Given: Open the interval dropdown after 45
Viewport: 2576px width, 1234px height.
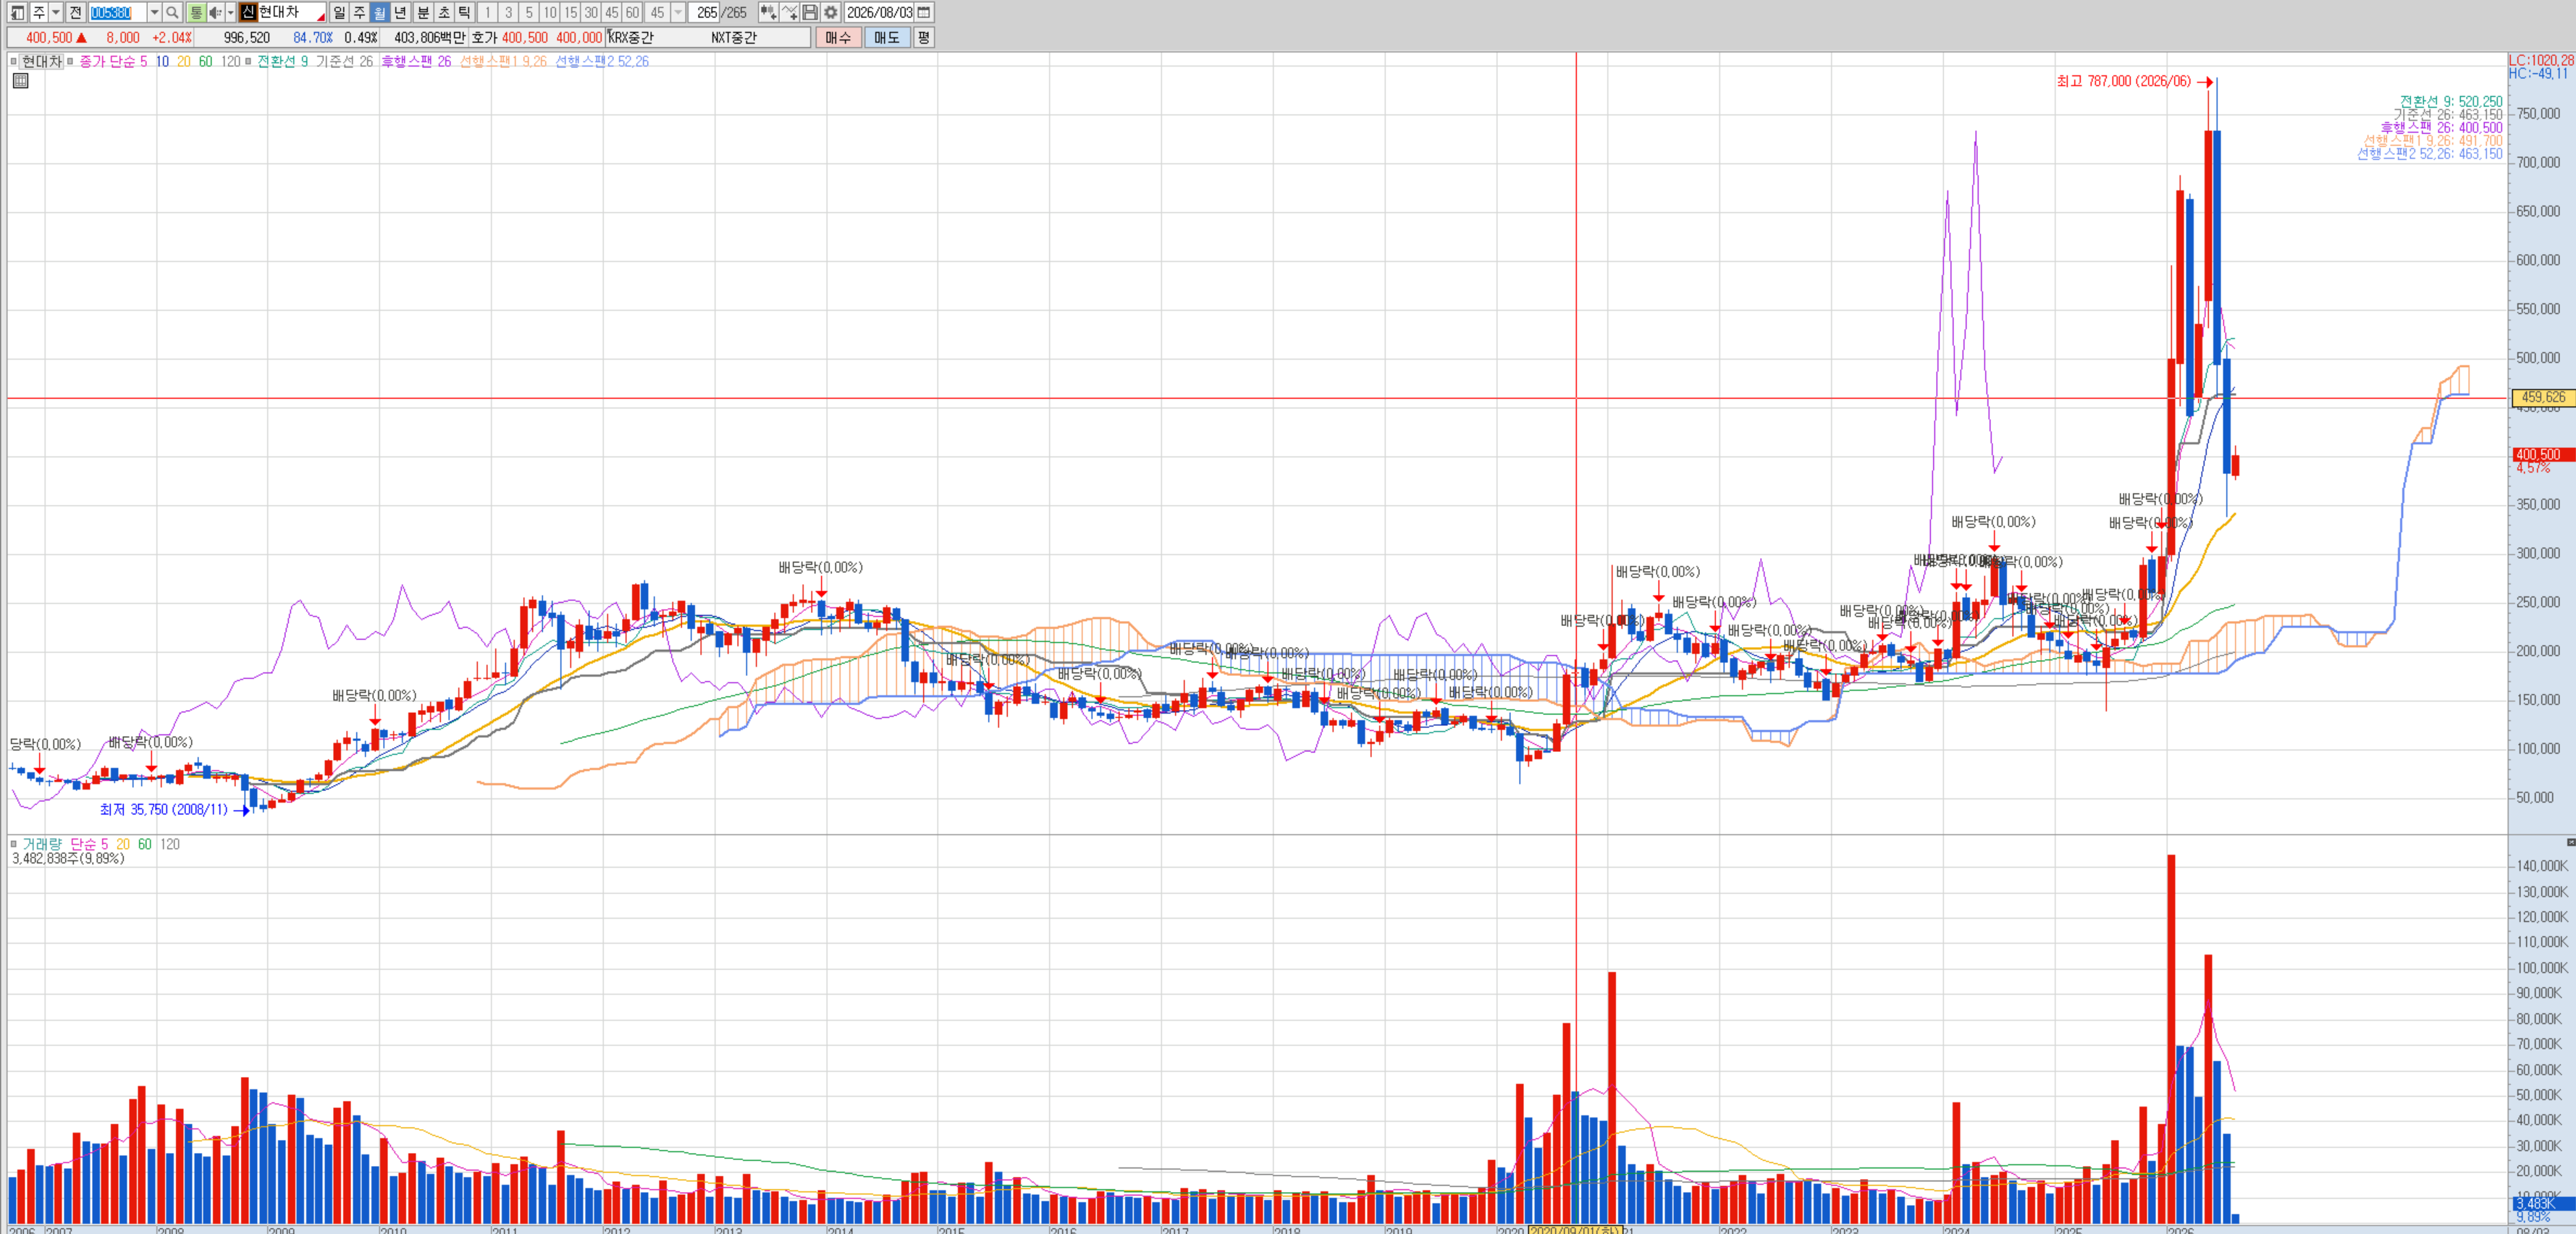Looking at the screenshot, I should coord(678,12).
